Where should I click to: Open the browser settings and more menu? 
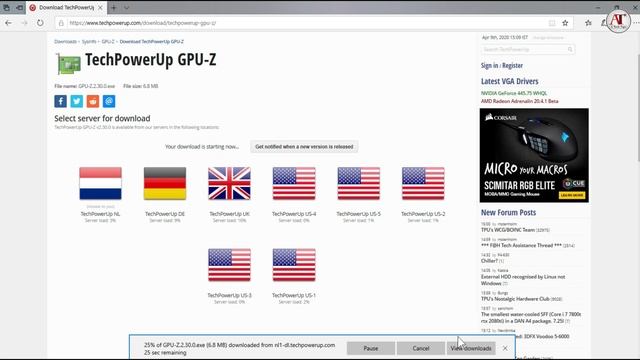[636, 23]
